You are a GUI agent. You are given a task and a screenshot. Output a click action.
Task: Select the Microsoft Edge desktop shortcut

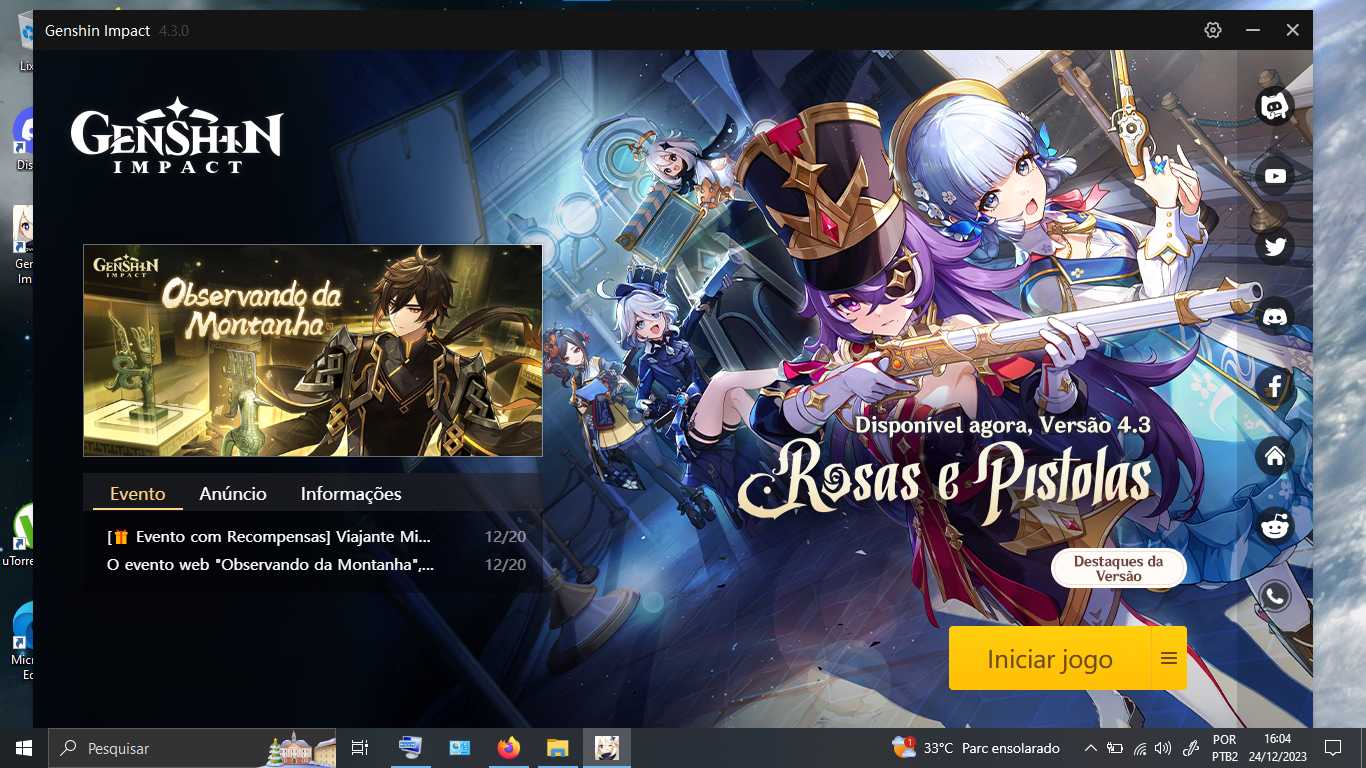point(22,641)
